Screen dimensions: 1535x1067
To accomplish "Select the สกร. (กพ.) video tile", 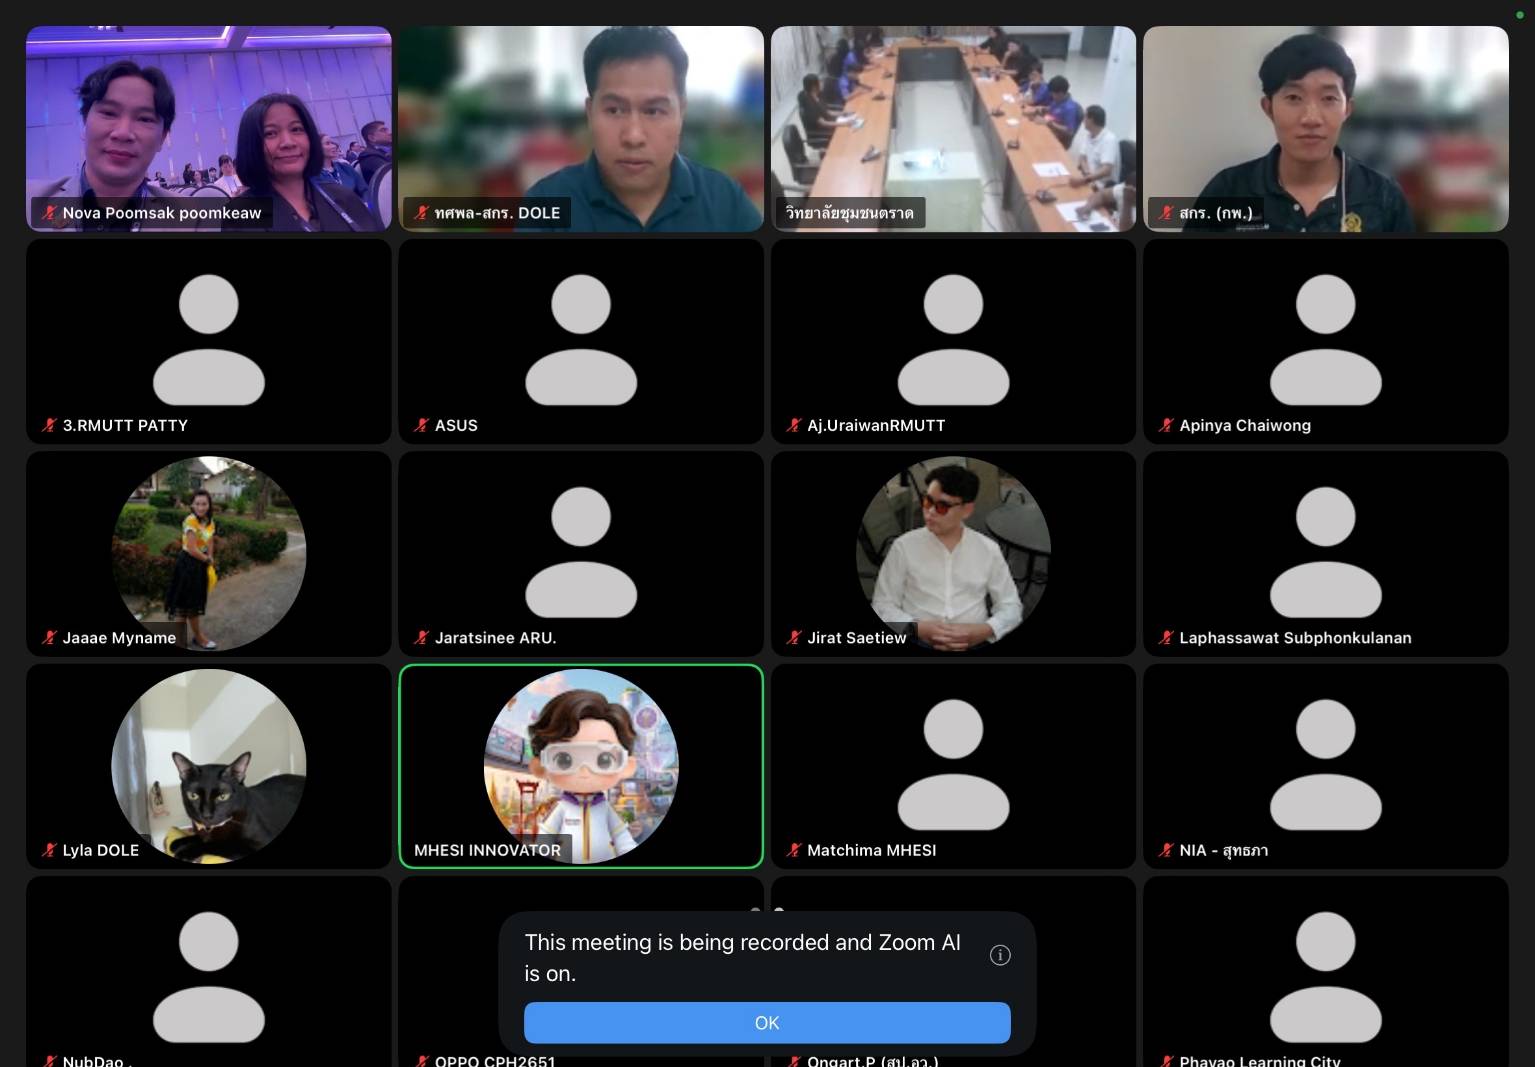I will pyautogui.click(x=1326, y=129).
